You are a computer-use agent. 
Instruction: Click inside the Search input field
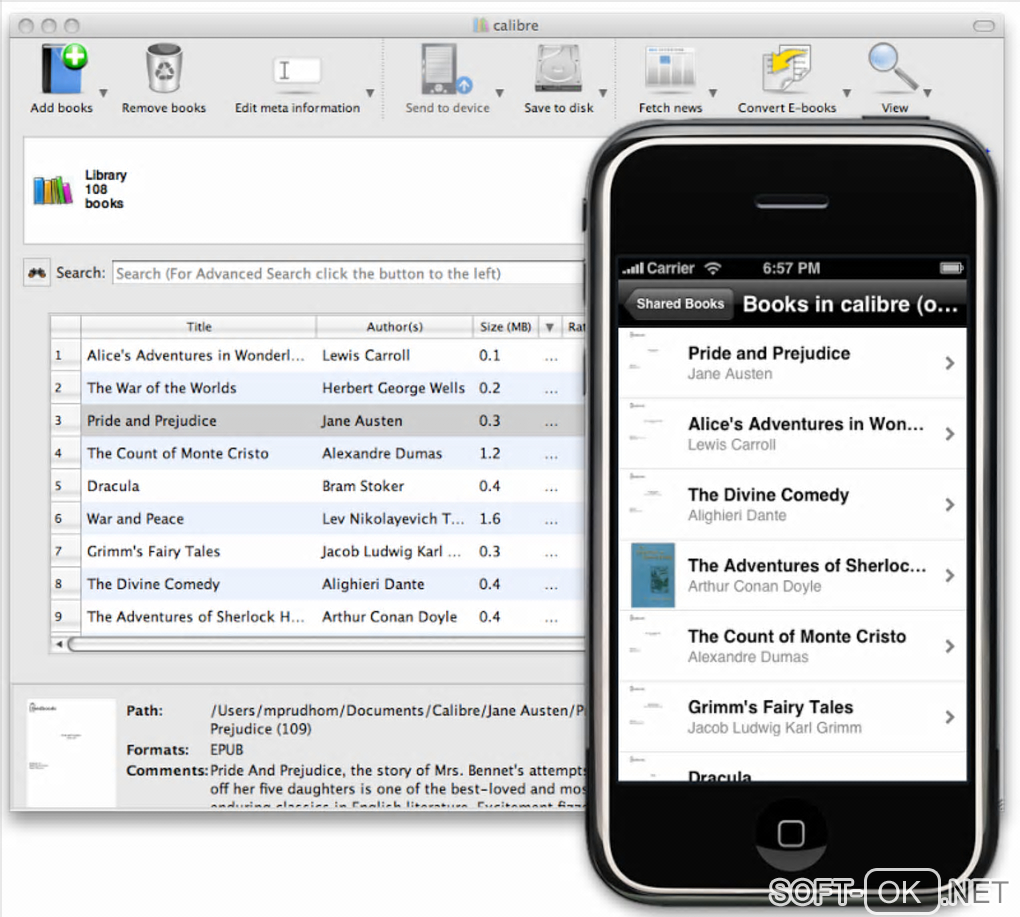(x=349, y=273)
